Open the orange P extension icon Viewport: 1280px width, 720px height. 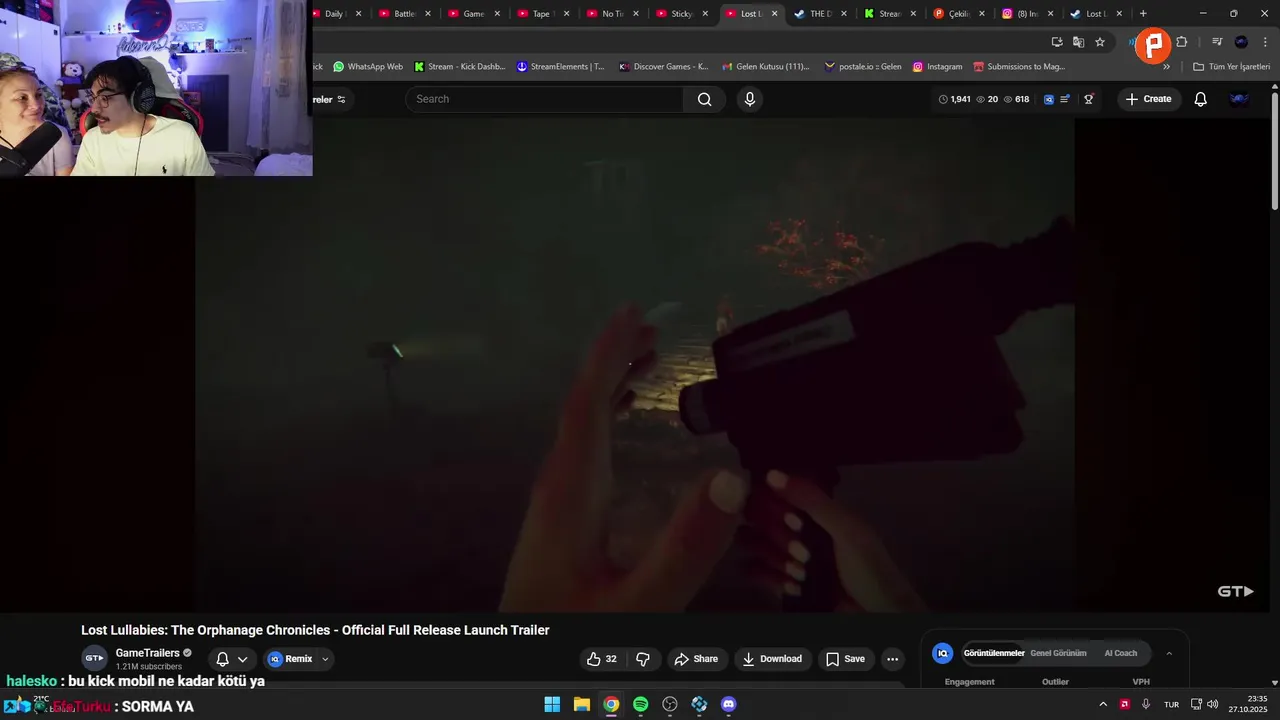point(1153,45)
